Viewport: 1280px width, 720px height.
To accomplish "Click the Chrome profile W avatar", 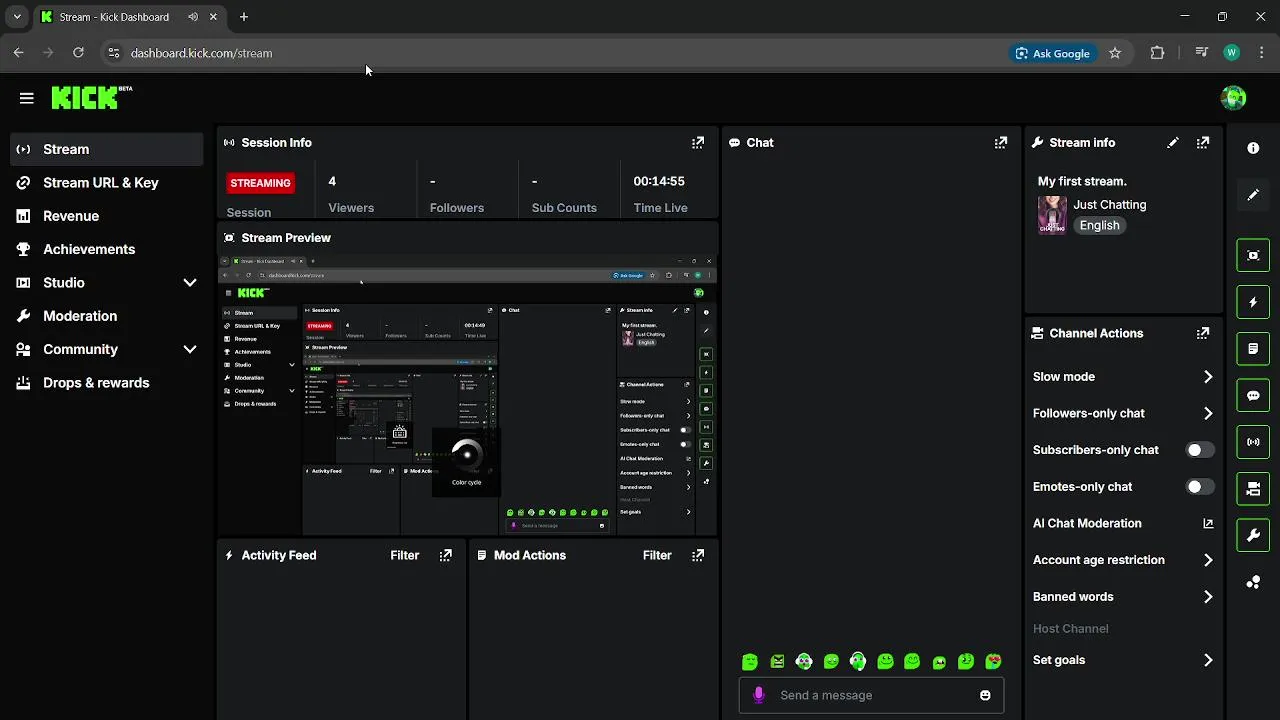I will tap(1231, 53).
